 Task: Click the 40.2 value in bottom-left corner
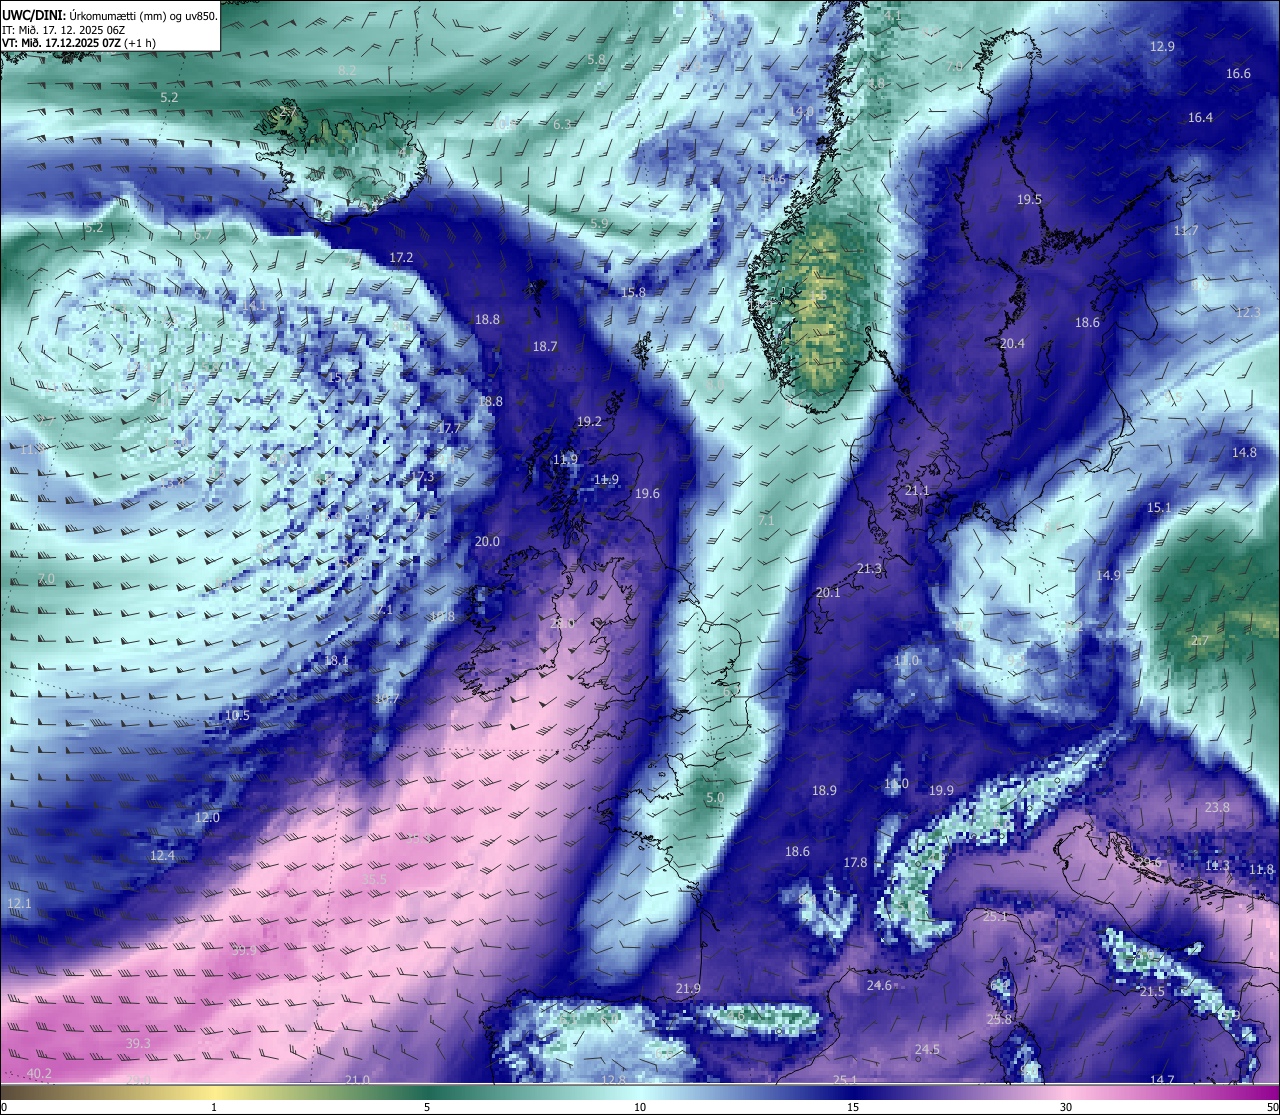point(39,1073)
